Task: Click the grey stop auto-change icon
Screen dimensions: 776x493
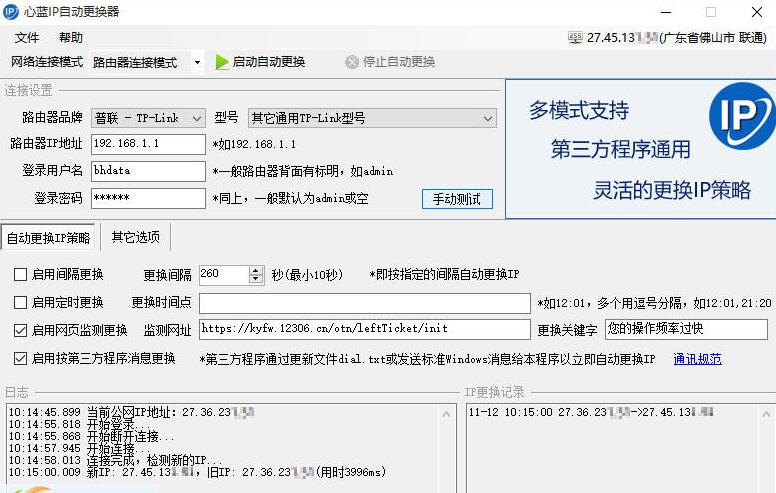Action: point(351,62)
